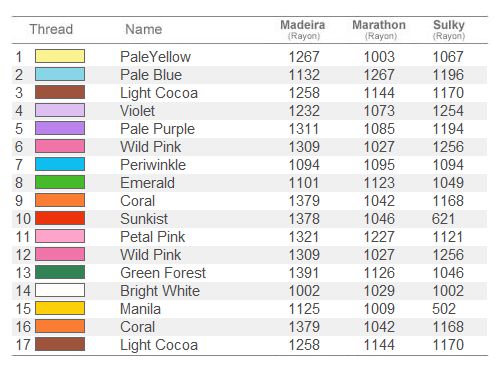Click the Pale Yellow color swatch in row 1
Image resolution: width=500 pixels, height=366 pixels.
(60, 56)
